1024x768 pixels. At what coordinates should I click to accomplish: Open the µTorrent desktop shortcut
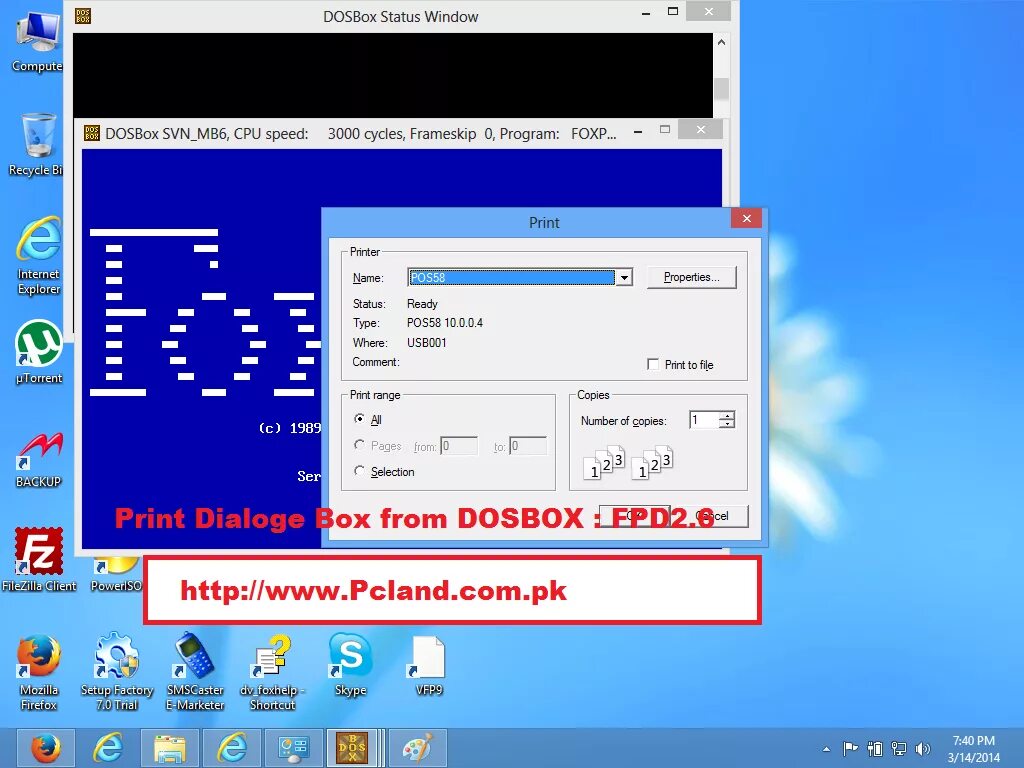point(39,351)
